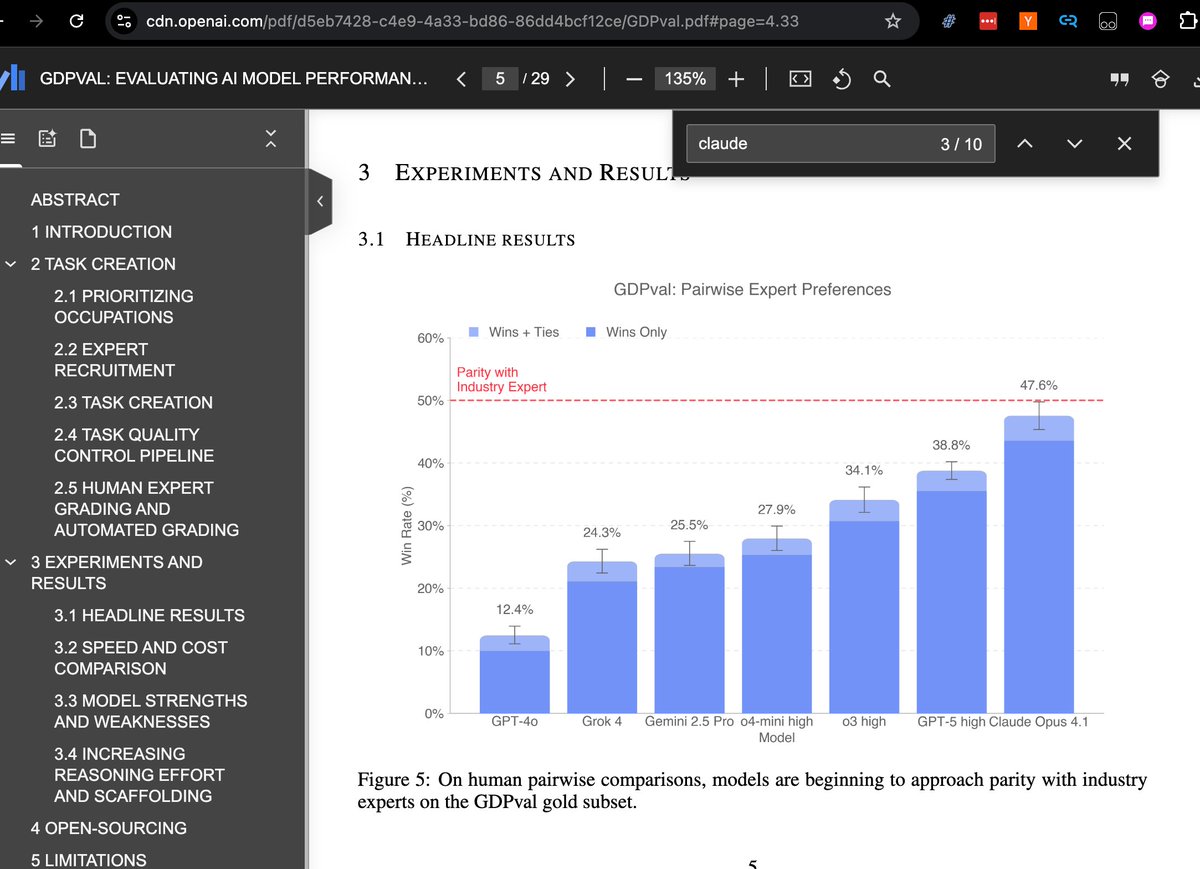Bookmark this page with the star icon
1200x869 pixels.
coord(893,20)
